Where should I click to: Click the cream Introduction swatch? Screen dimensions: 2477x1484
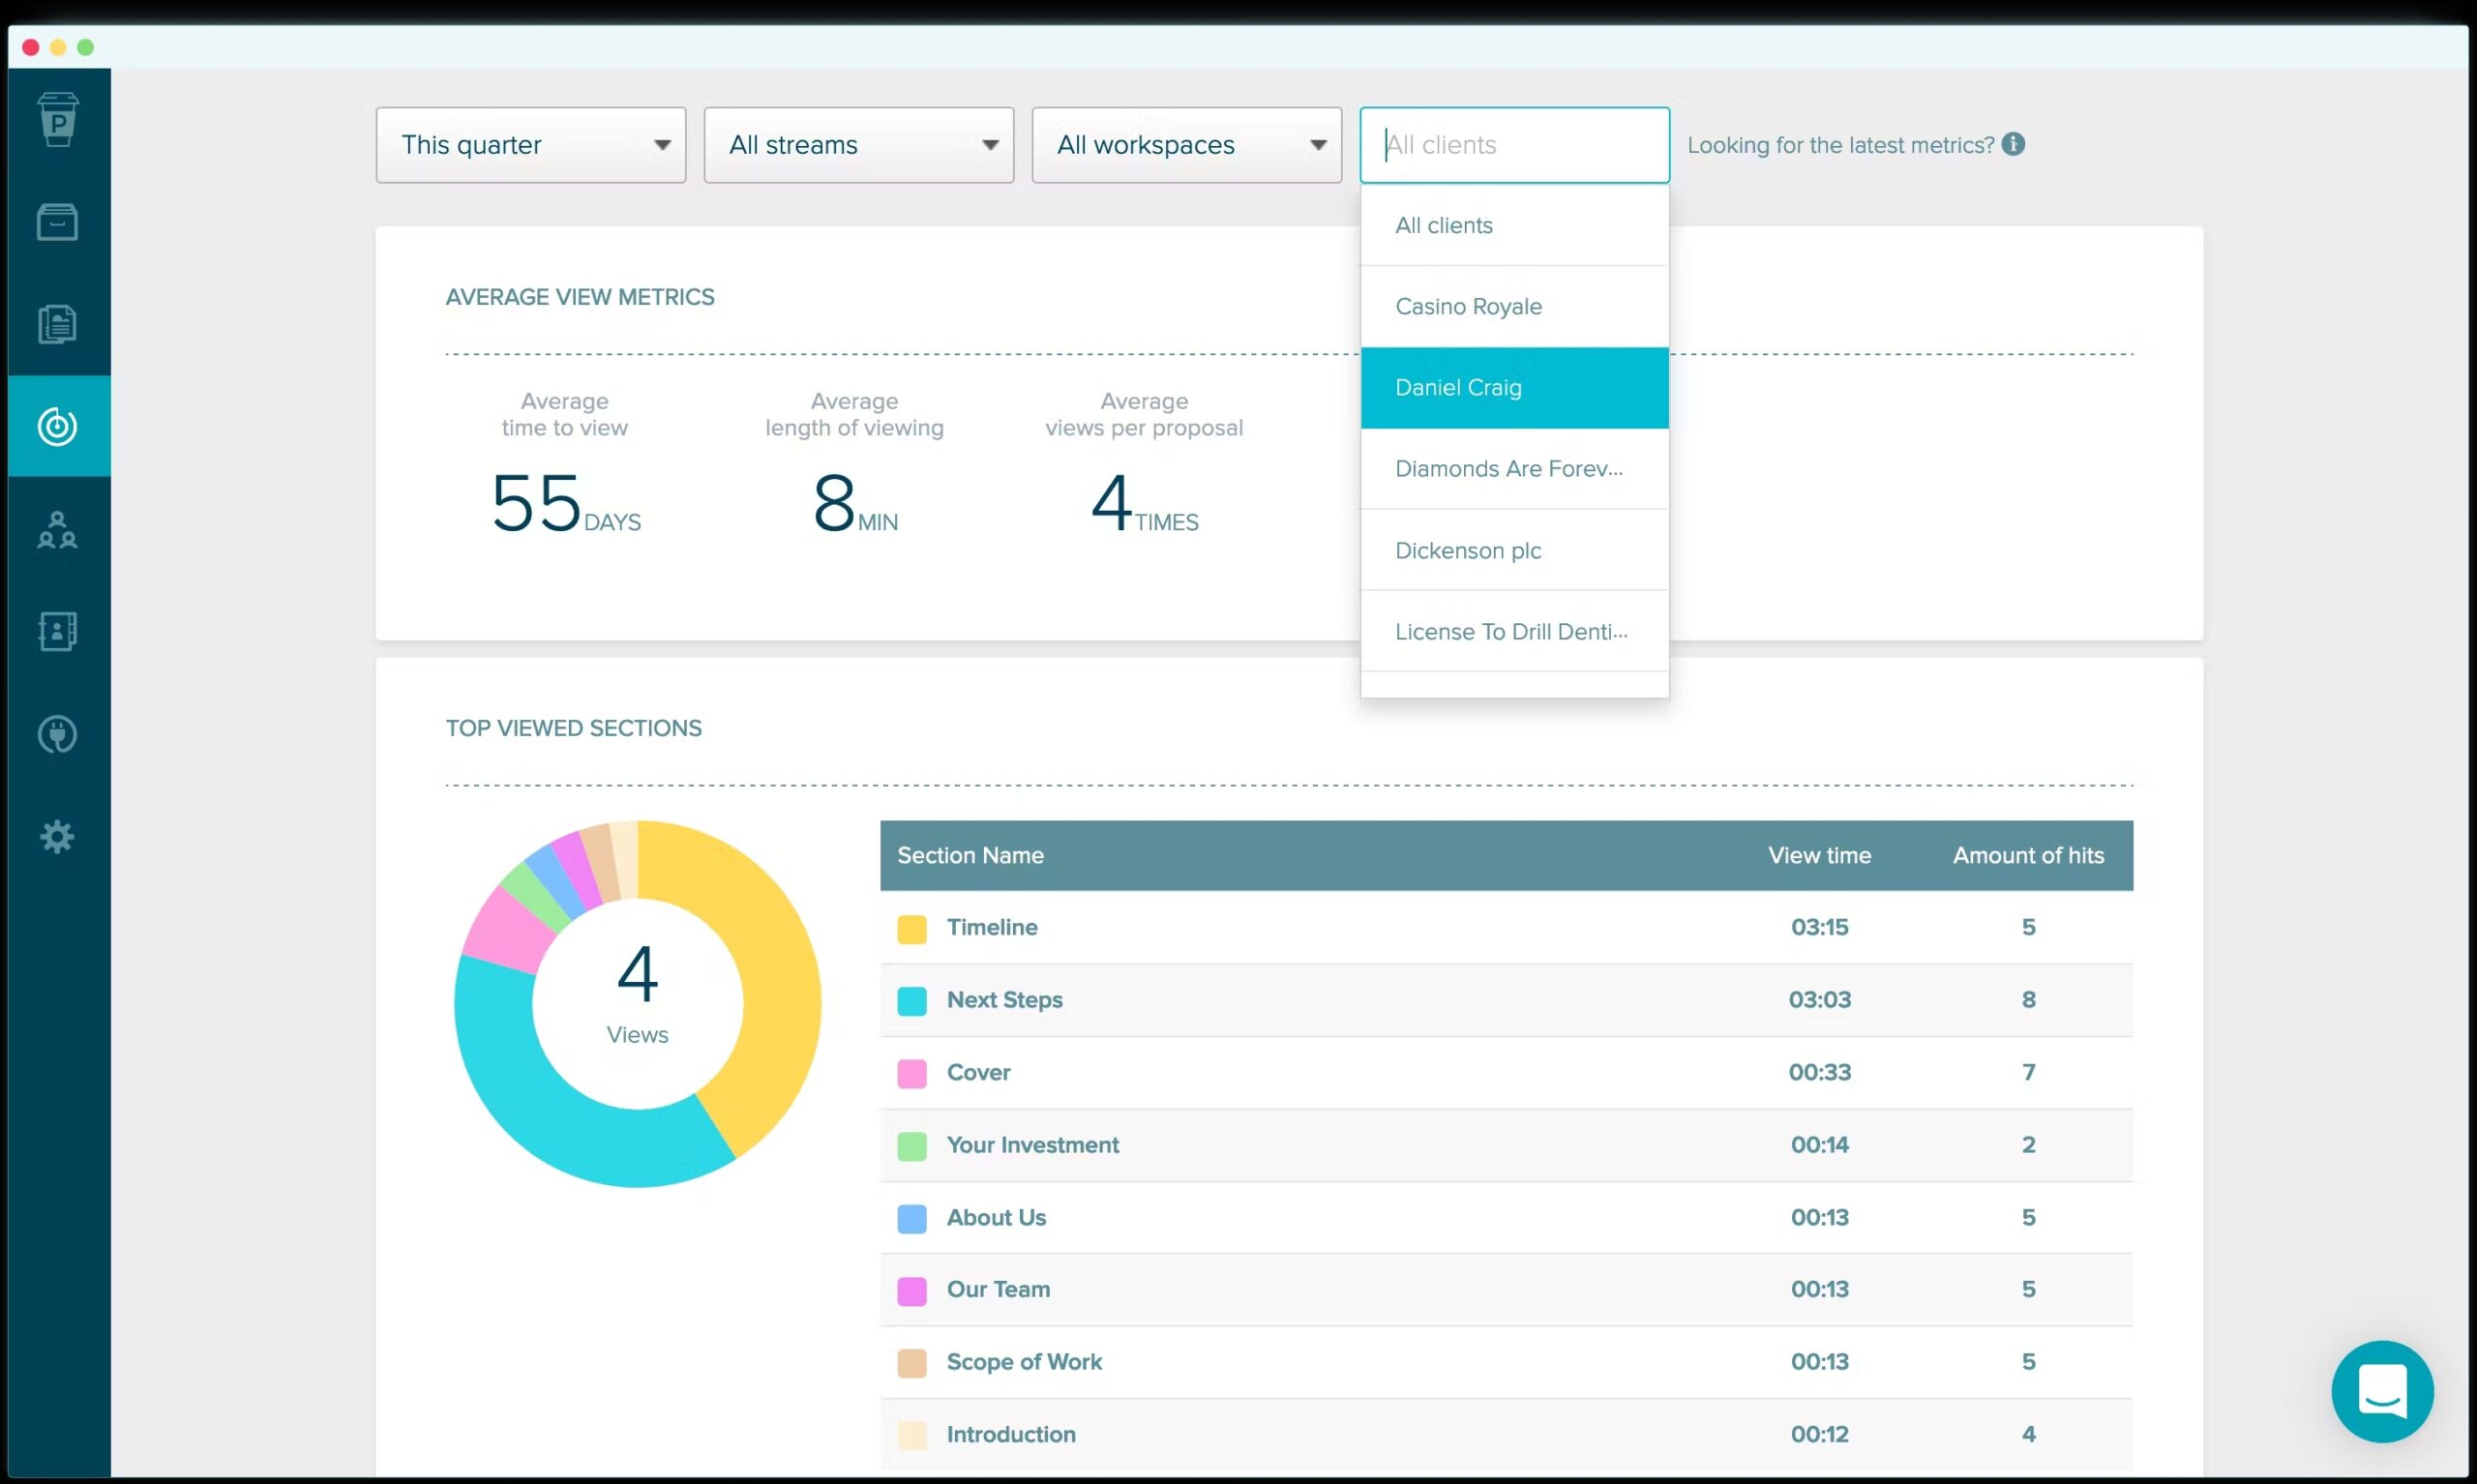(x=912, y=1436)
